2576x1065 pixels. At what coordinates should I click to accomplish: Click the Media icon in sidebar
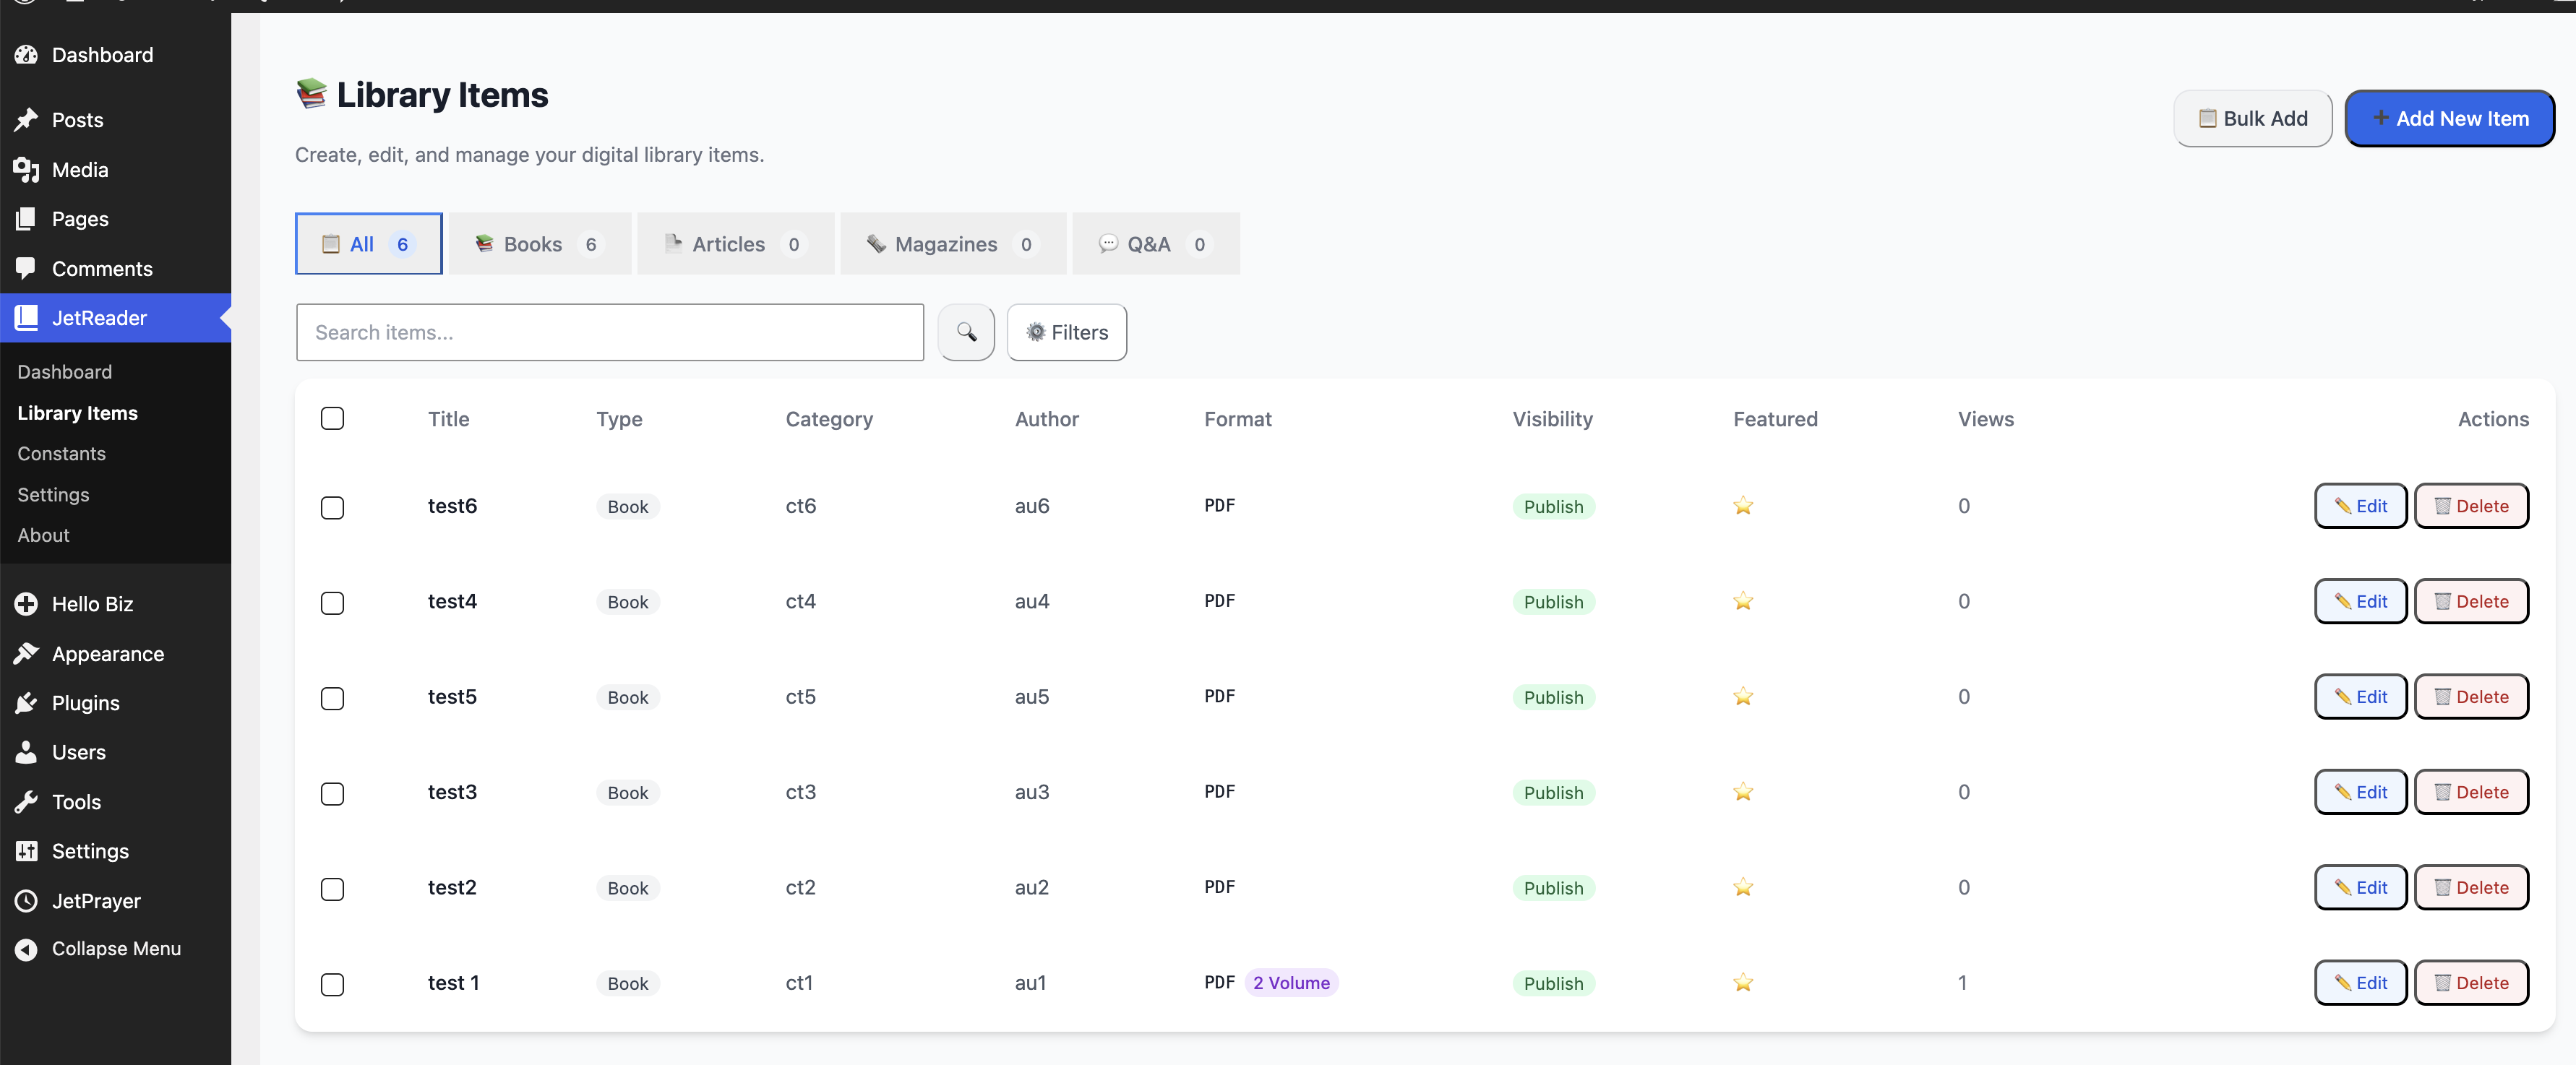point(26,170)
